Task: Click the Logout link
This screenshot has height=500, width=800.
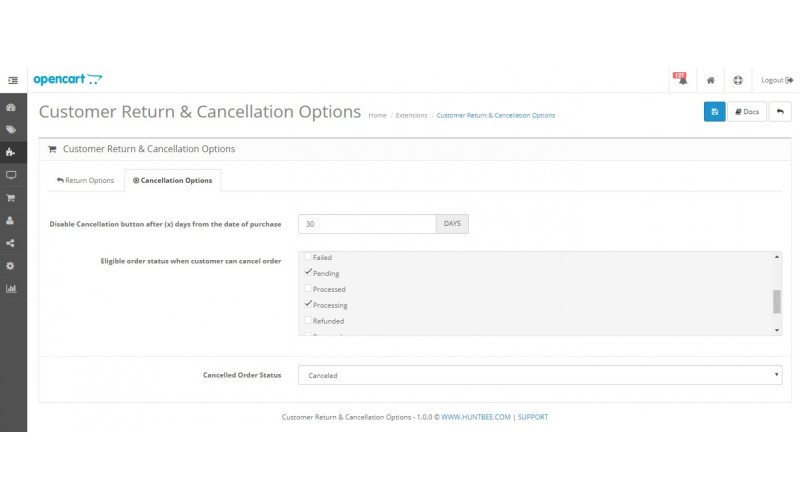Action: [x=776, y=80]
